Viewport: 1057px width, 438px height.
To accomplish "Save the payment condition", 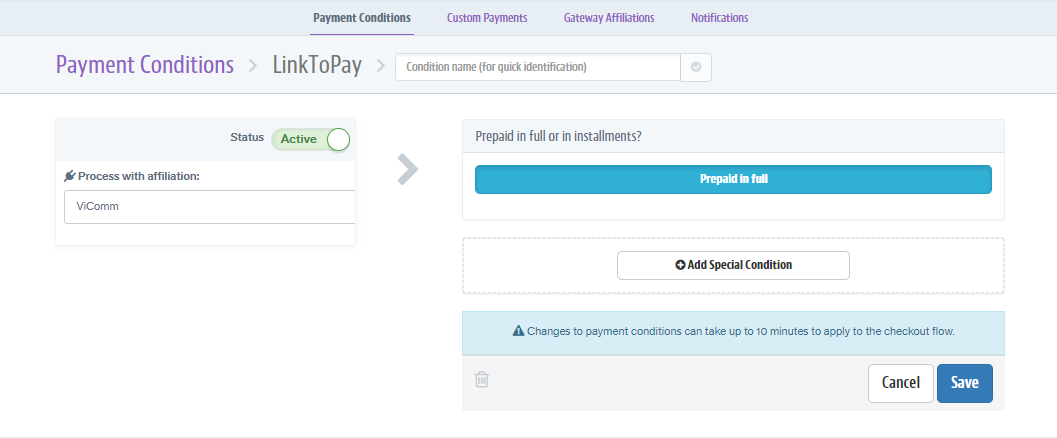I will (964, 383).
